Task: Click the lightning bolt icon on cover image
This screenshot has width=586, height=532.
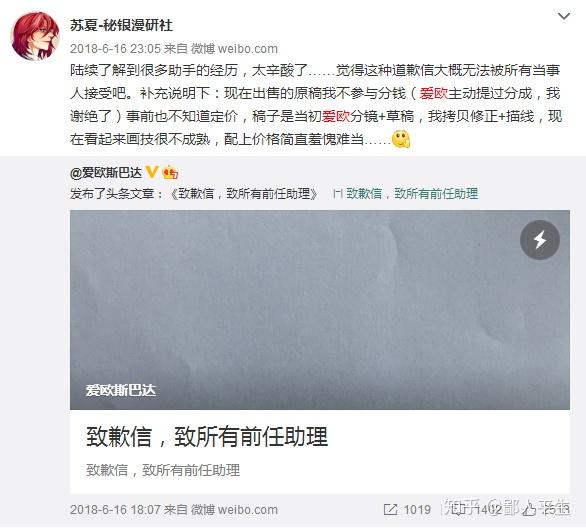Action: click(x=540, y=240)
